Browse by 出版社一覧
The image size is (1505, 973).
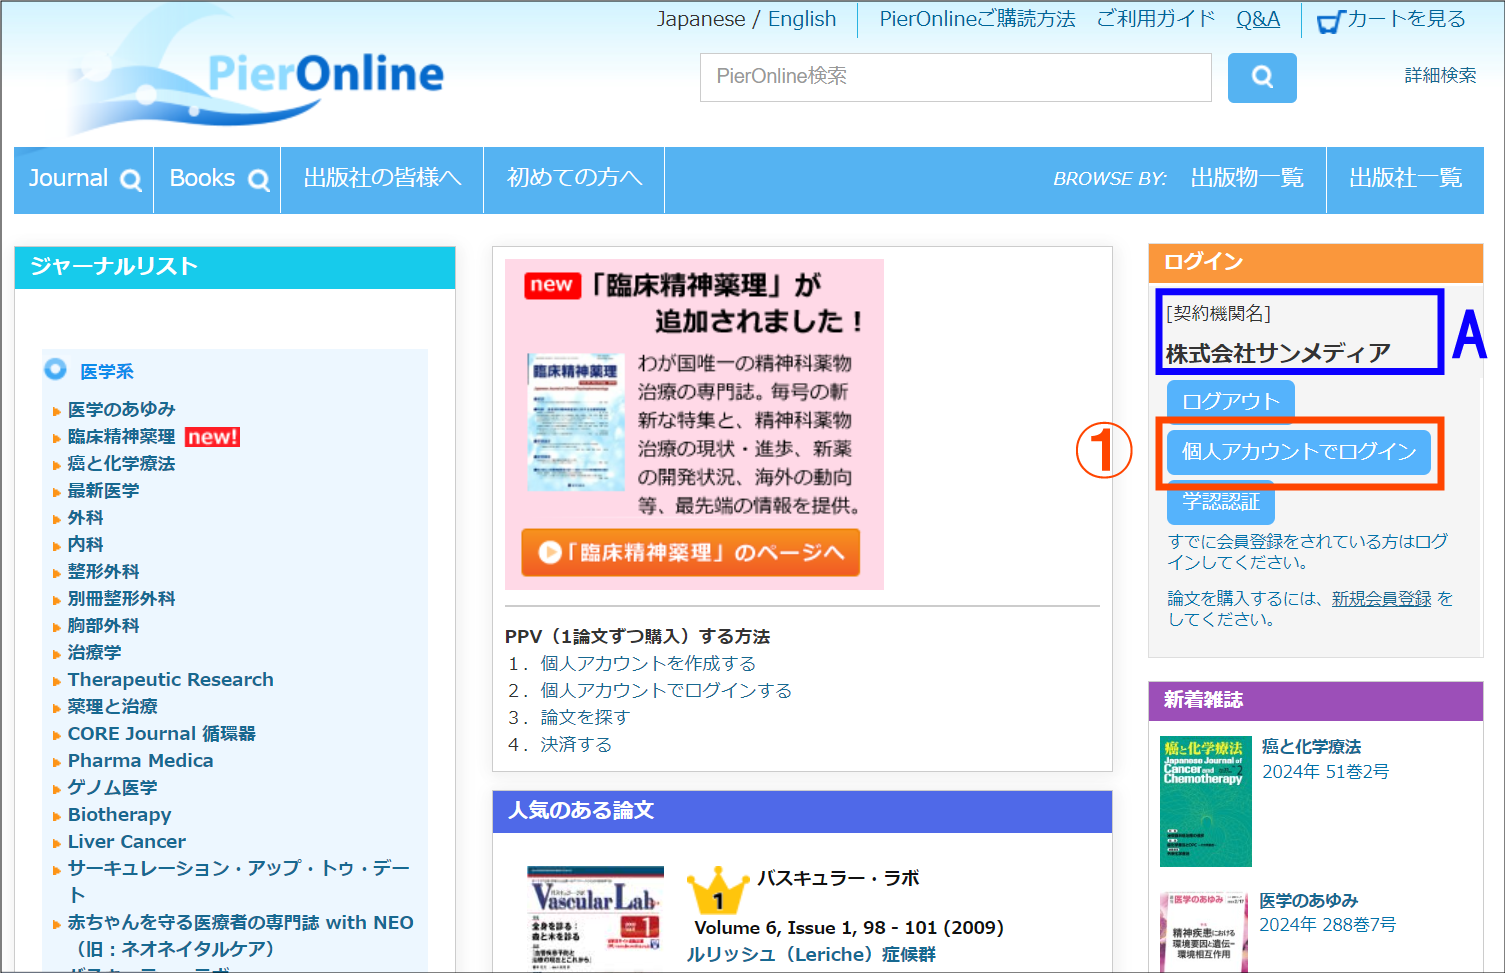(x=1405, y=179)
